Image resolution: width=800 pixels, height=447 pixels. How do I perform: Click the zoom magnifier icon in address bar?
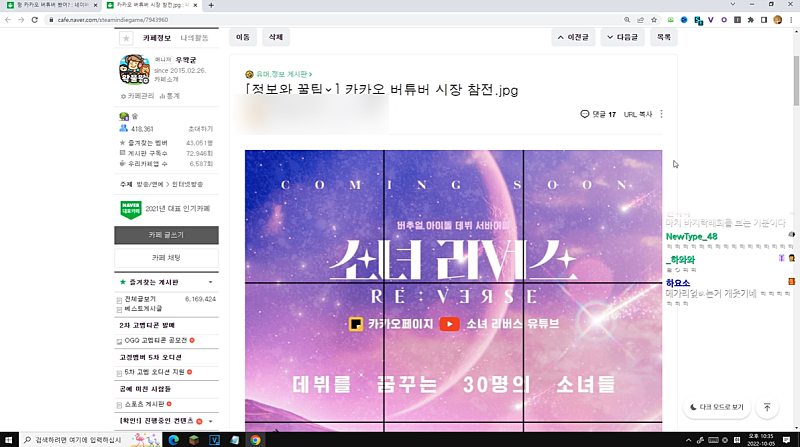point(627,20)
